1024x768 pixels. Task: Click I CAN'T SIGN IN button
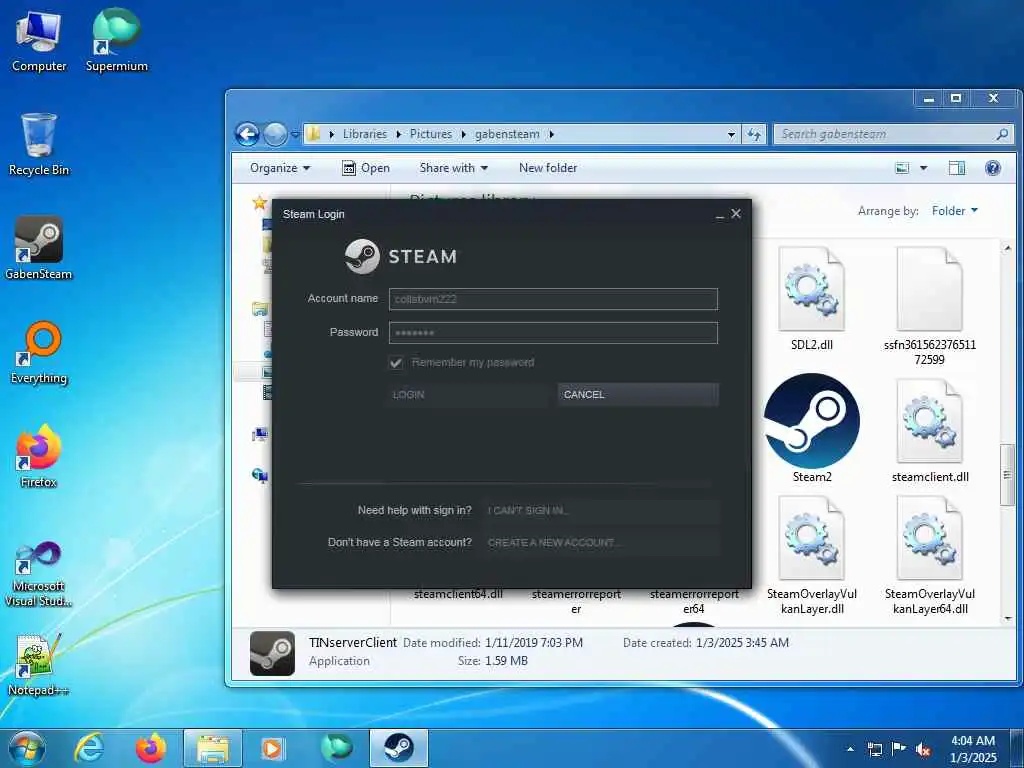(600, 511)
